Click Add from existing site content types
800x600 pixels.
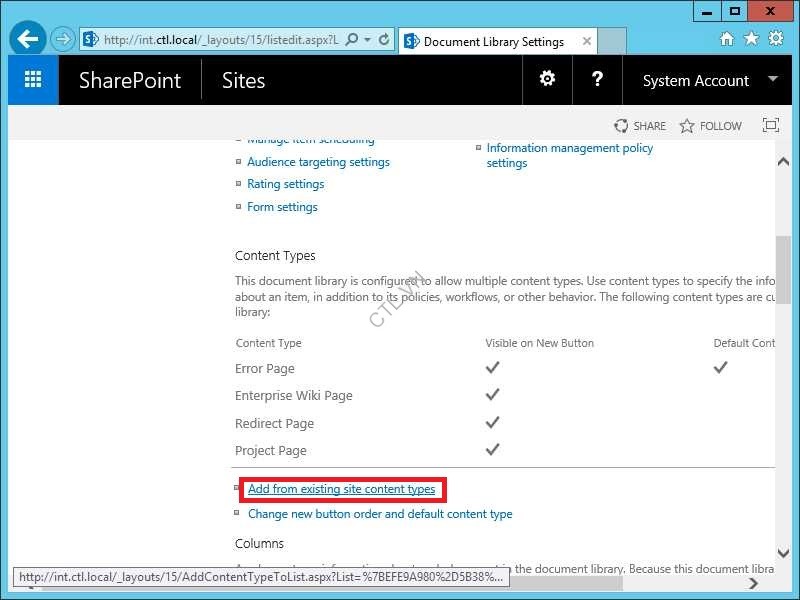pos(342,489)
